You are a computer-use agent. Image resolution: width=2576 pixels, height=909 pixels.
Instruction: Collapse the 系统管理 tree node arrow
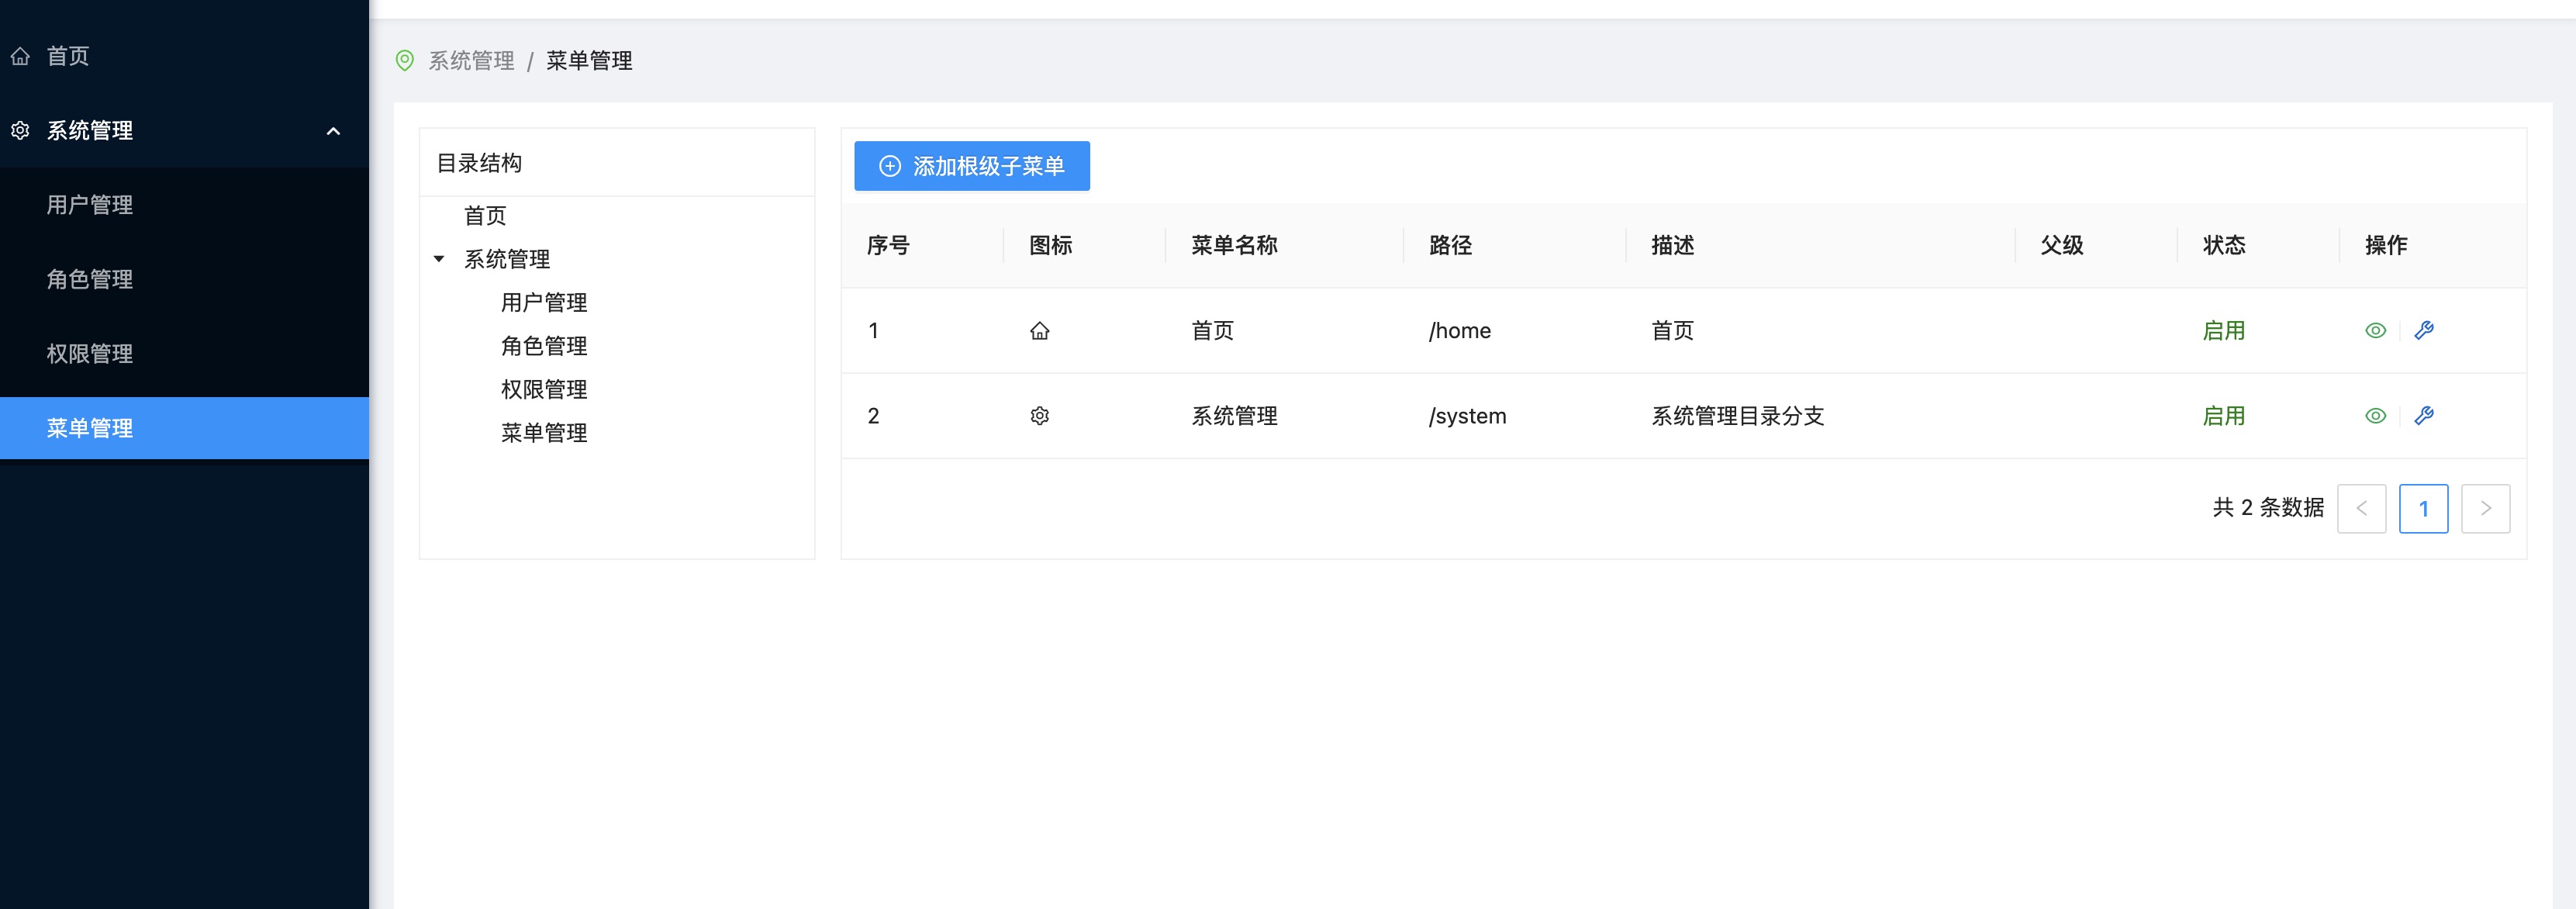point(439,259)
